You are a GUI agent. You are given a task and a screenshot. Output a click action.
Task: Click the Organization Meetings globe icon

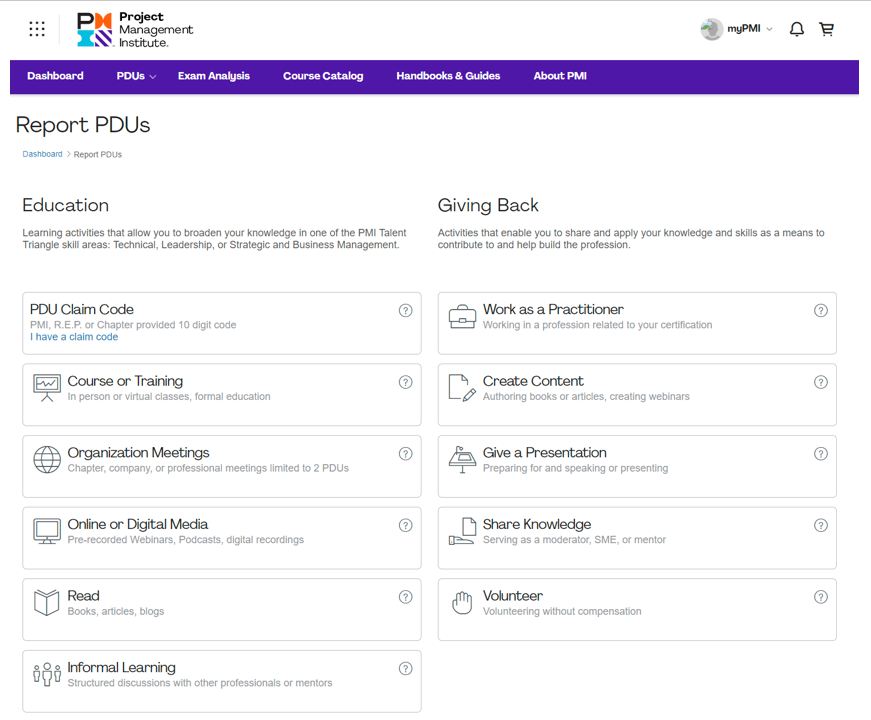(x=47, y=460)
